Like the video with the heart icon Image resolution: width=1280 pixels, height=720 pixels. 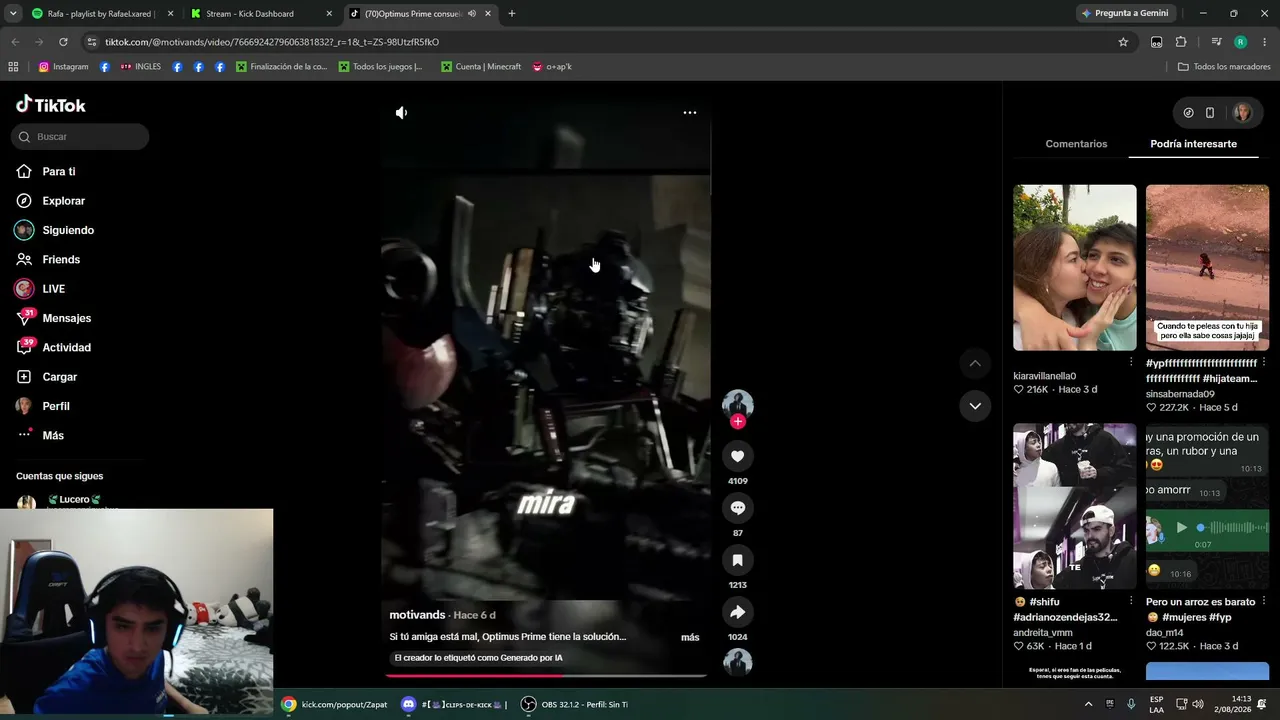(x=738, y=456)
